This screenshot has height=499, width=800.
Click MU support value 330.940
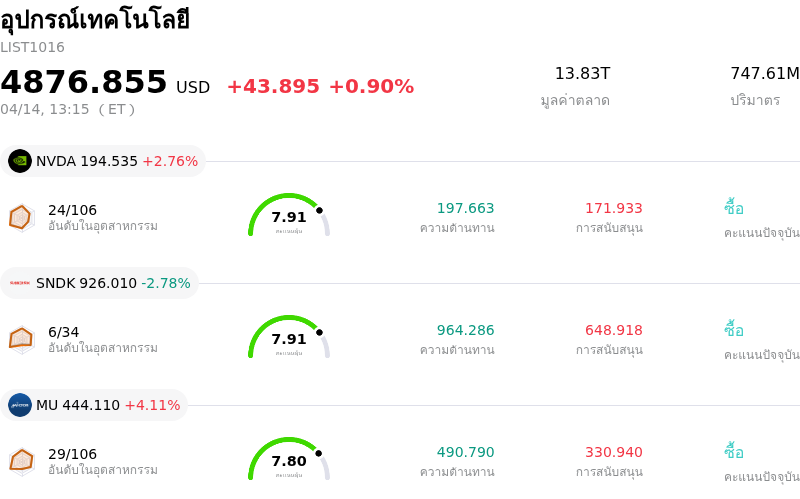click(613, 452)
